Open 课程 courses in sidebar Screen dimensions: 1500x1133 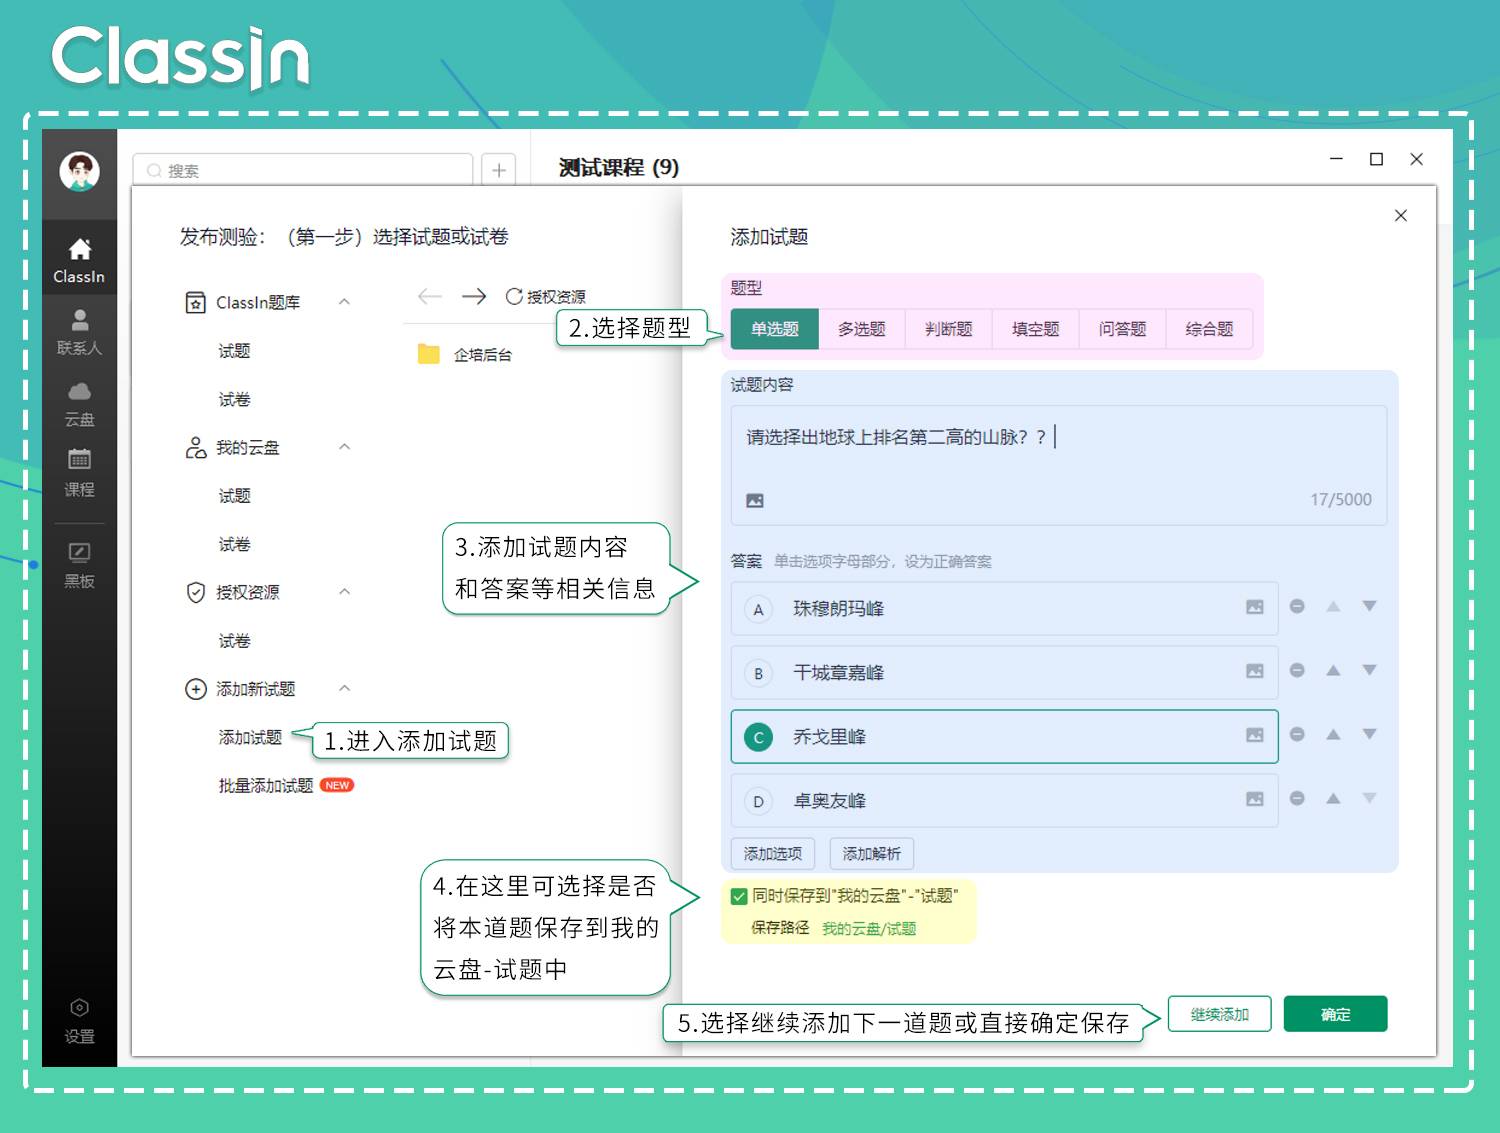coord(79,474)
